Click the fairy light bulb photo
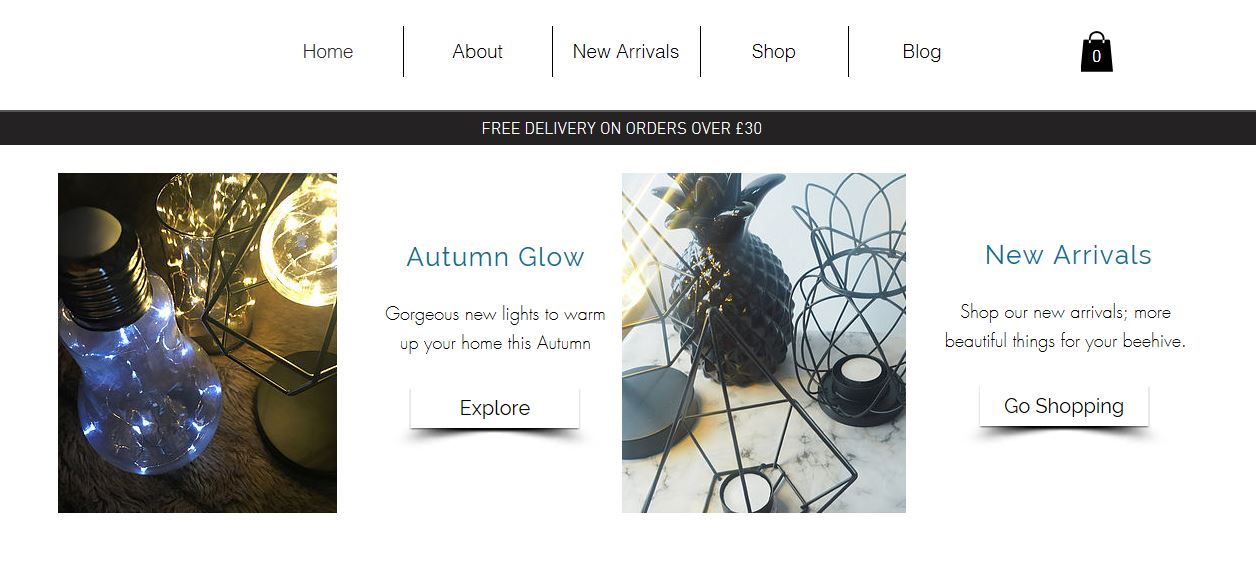The height and width of the screenshot is (570, 1256). click(x=197, y=343)
